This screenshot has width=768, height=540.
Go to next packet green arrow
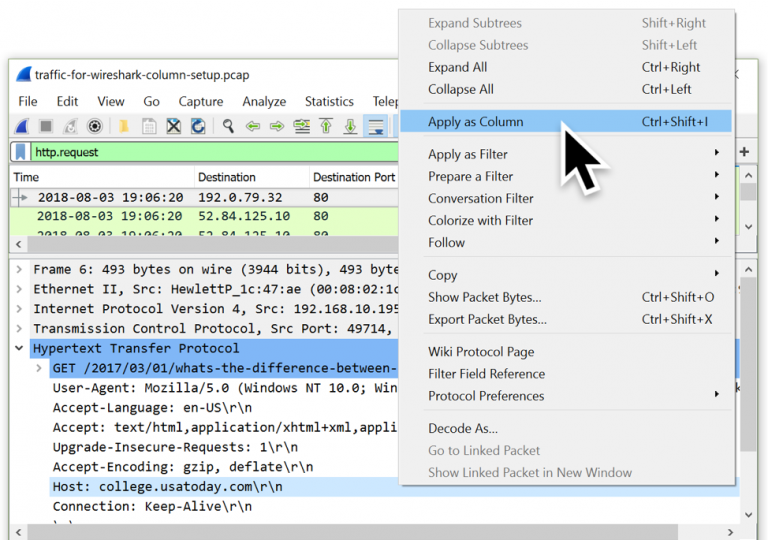[x=277, y=126]
